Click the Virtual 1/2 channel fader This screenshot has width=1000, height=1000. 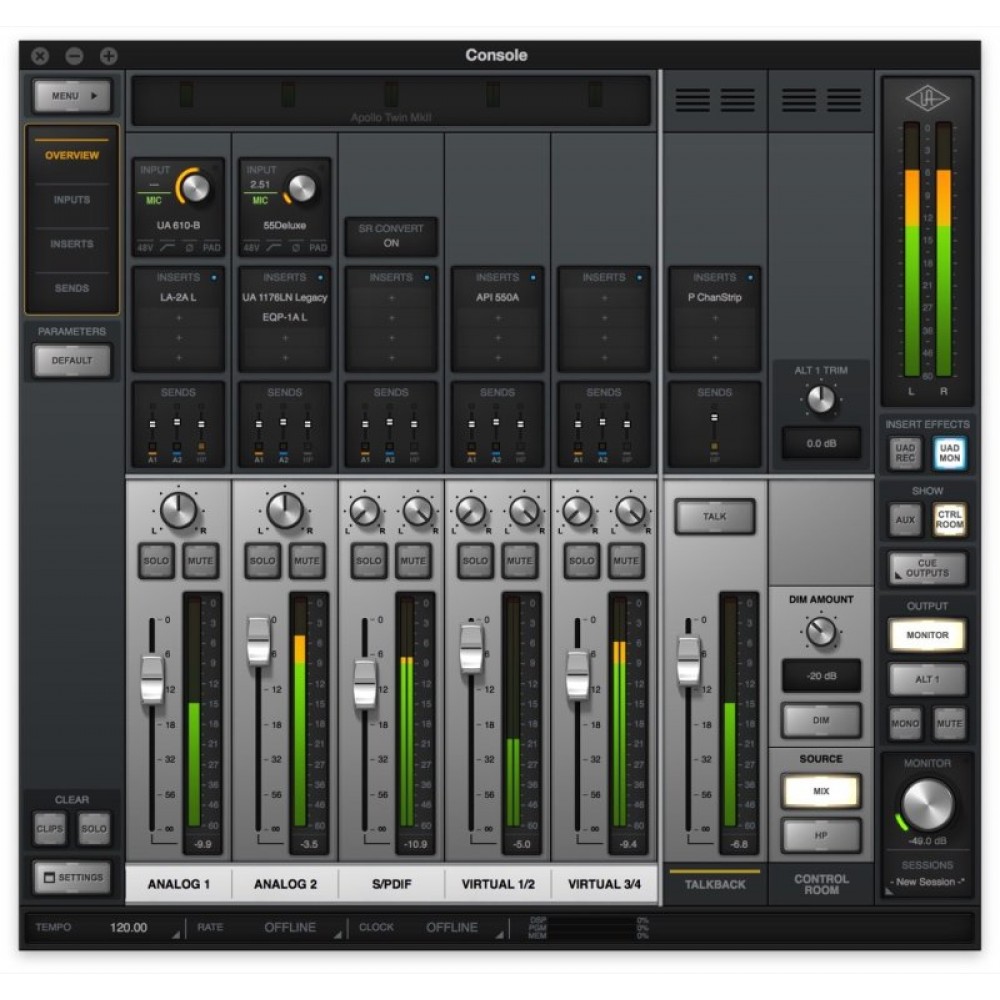pyautogui.click(x=471, y=649)
